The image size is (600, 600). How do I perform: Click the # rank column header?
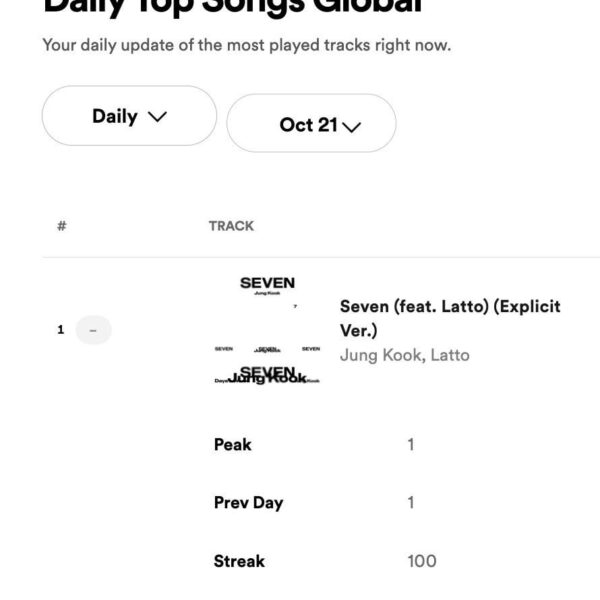click(x=61, y=226)
